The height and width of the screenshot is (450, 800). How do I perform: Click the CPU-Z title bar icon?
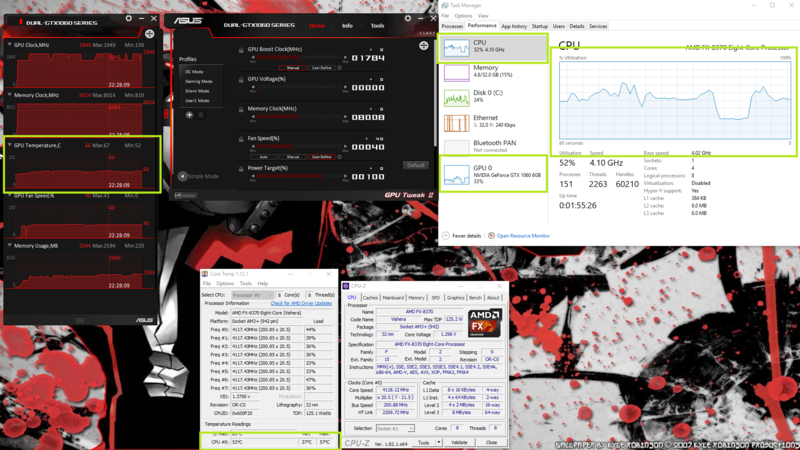click(346, 286)
